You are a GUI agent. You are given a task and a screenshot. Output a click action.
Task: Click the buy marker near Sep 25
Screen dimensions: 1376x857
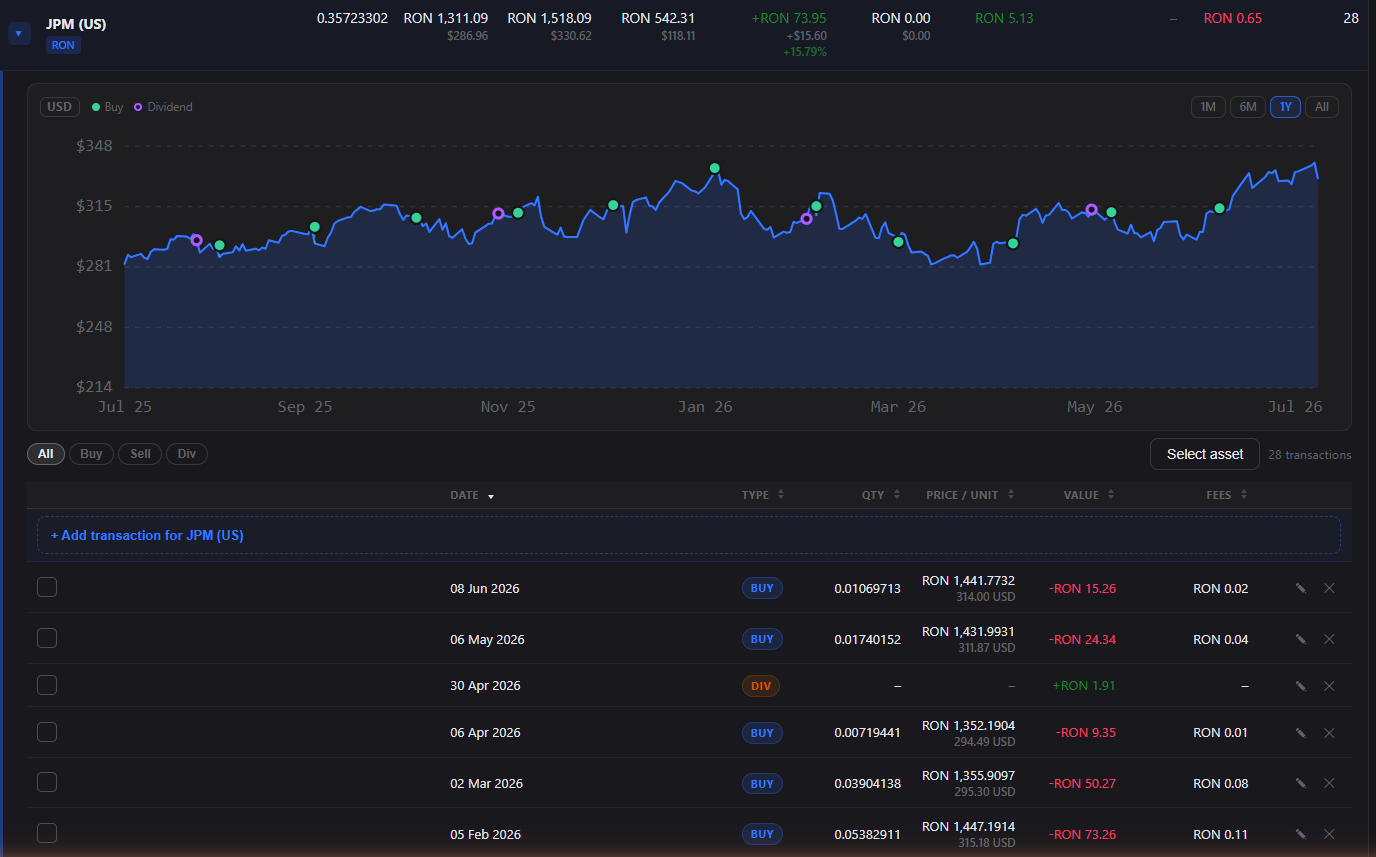[x=315, y=227]
